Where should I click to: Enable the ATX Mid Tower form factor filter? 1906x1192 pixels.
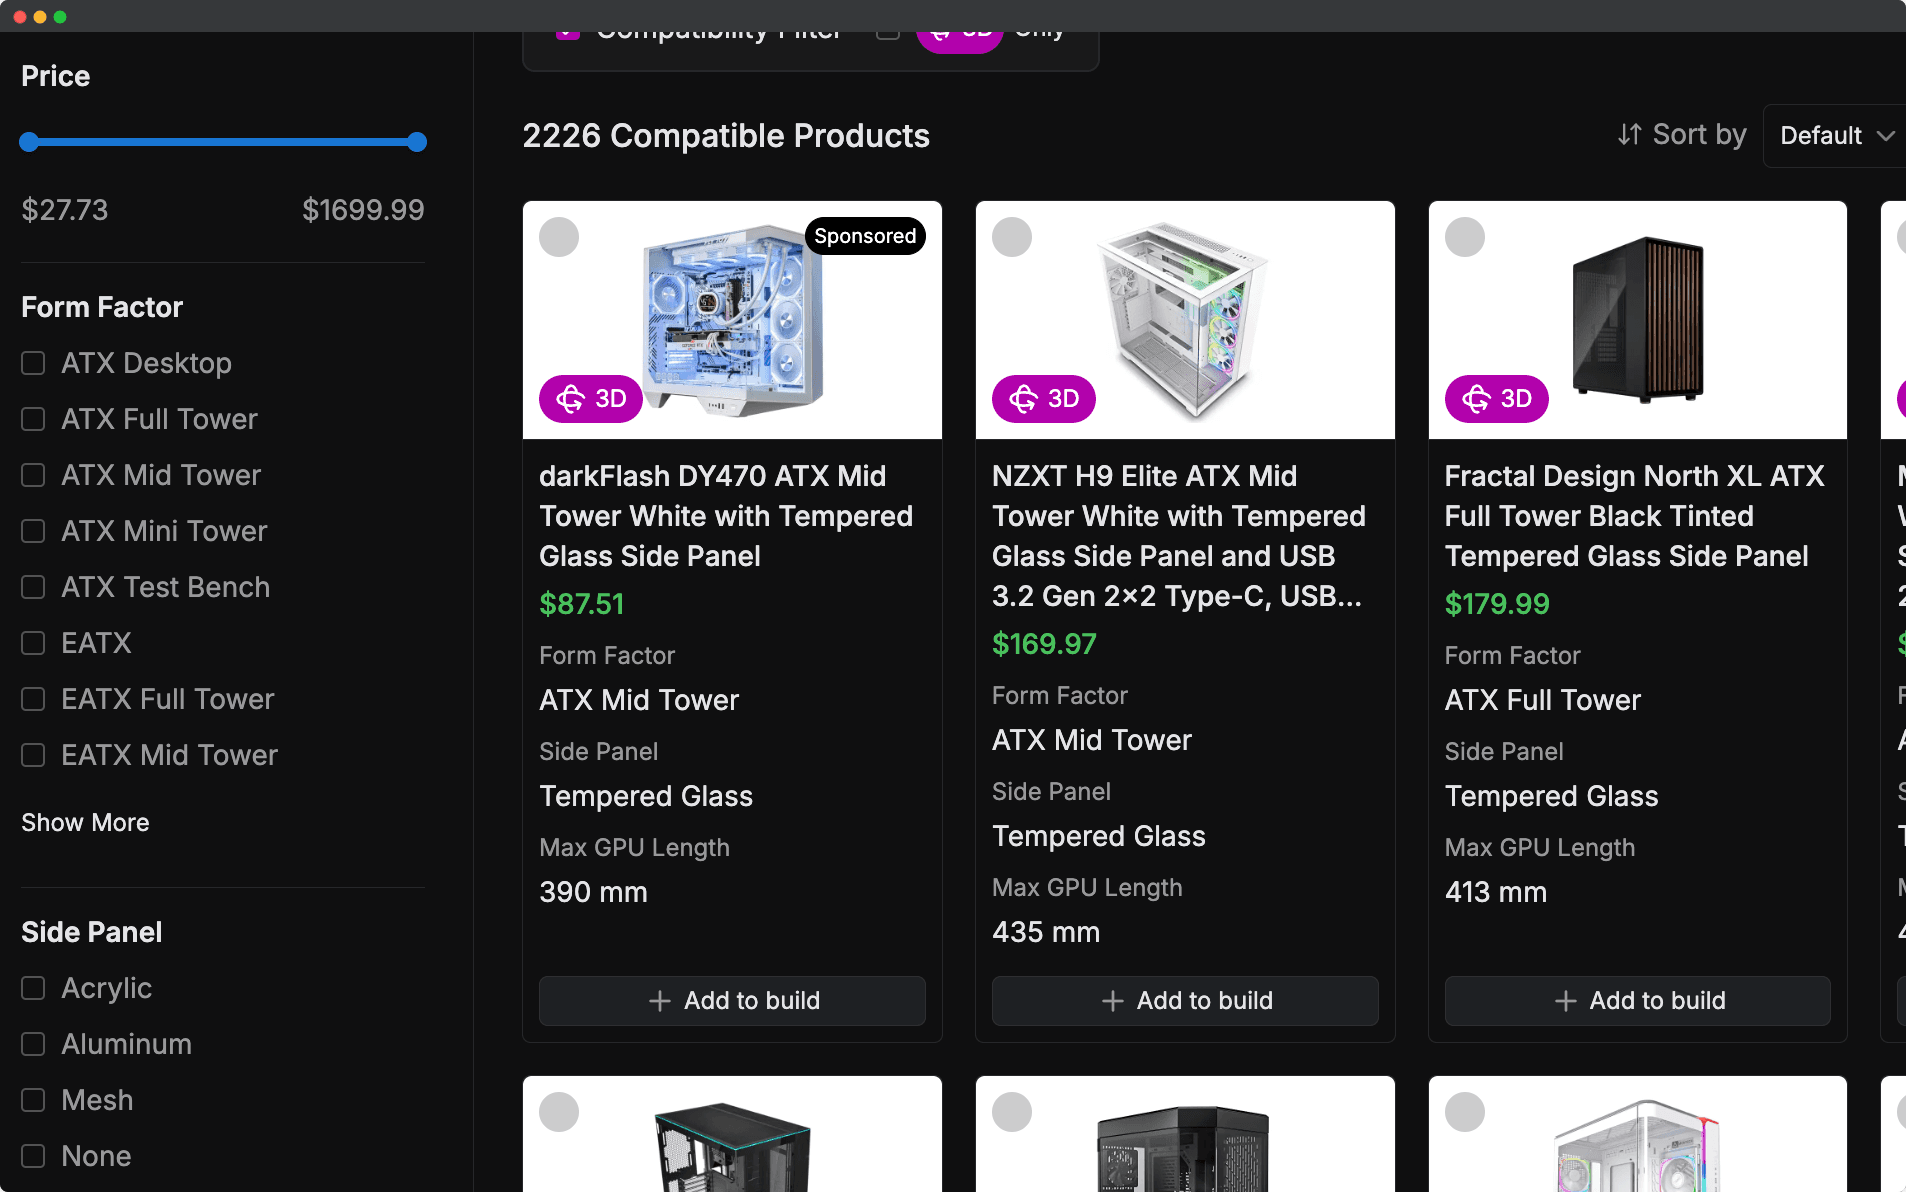coord(34,475)
